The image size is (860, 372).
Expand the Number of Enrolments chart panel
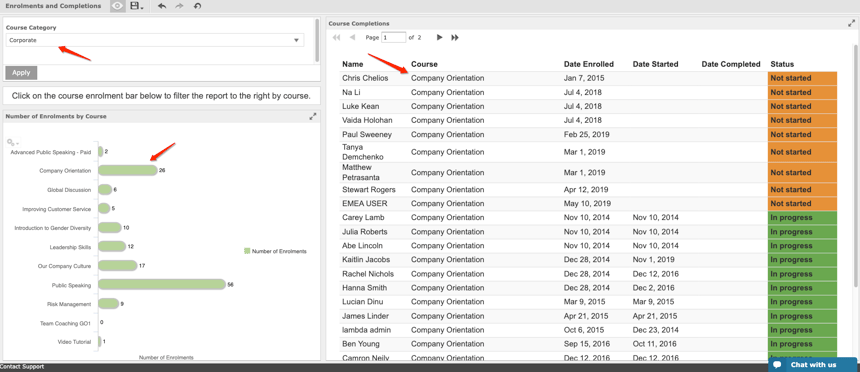tap(313, 116)
